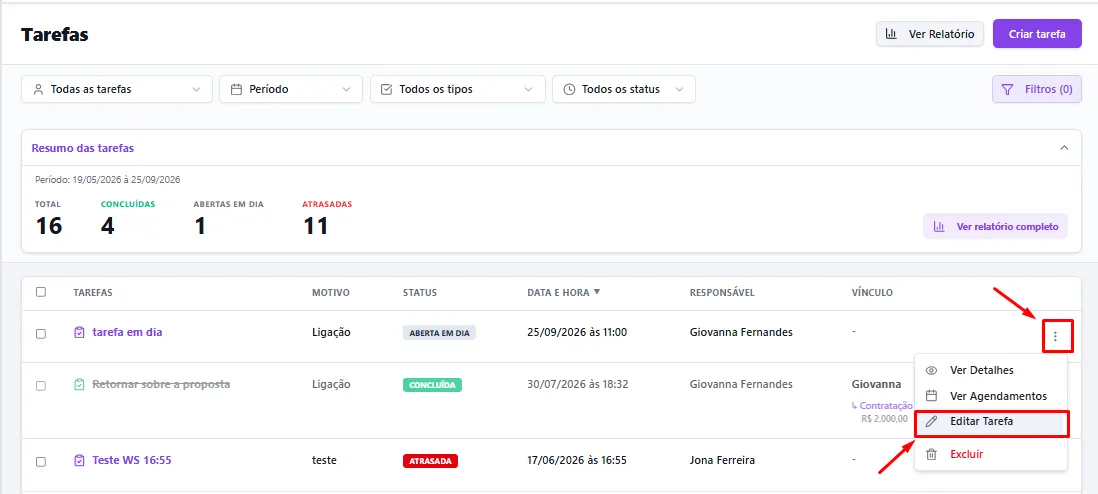The image size is (1098, 494).
Task: Click the clipboard icon beside tarefa em dia
Action: point(79,333)
